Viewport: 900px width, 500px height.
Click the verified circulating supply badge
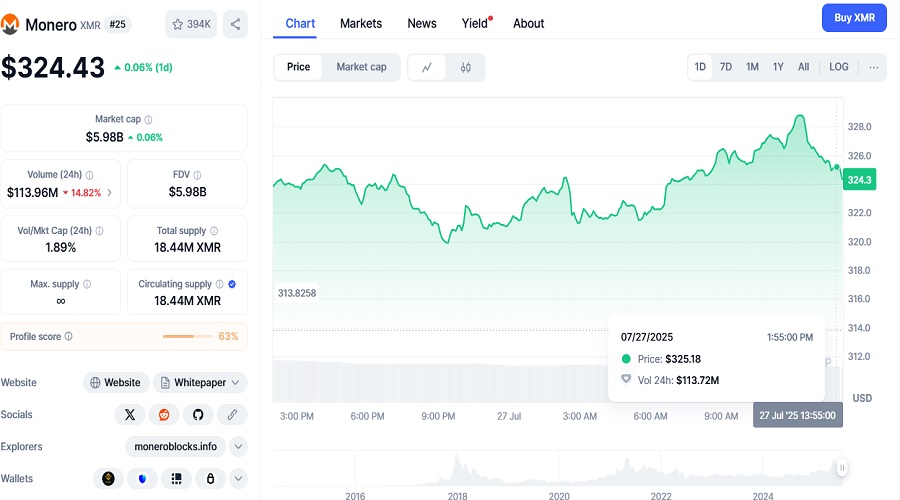pos(232,284)
